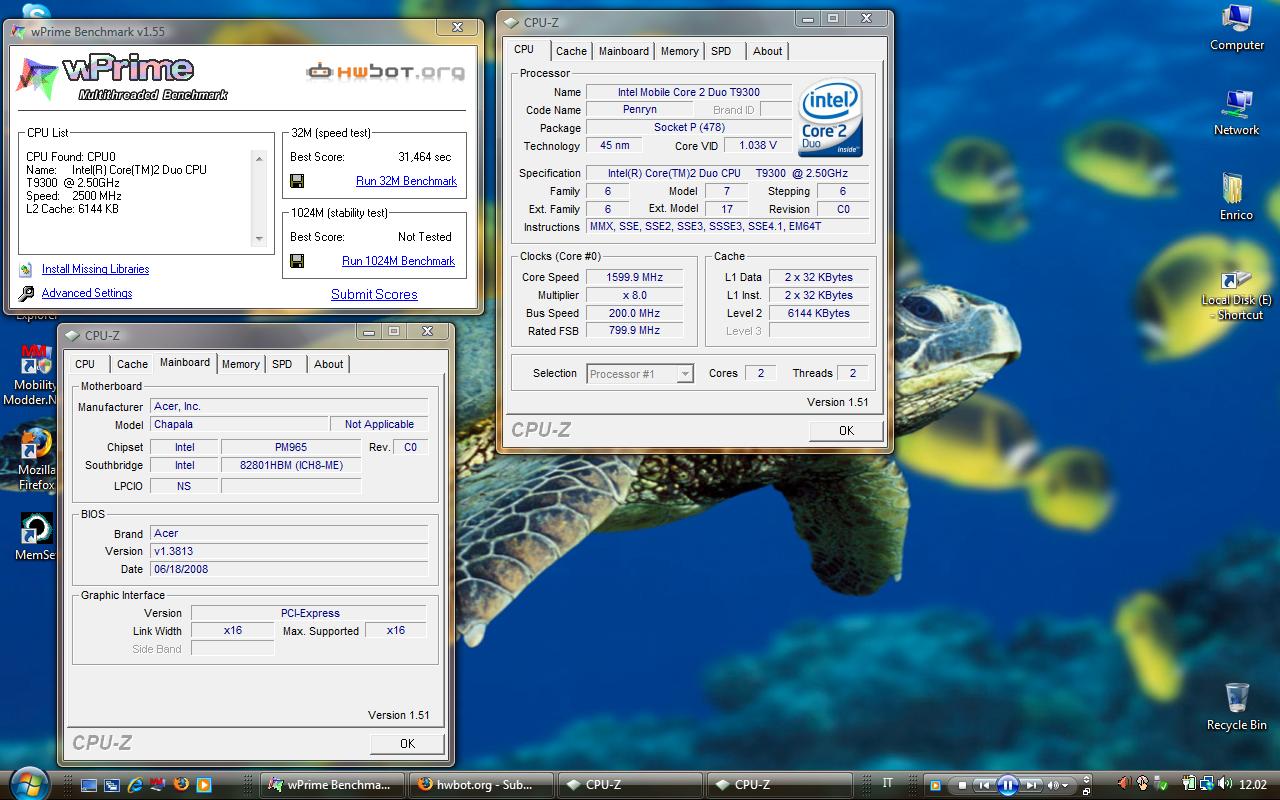Click the hwbot.org logo in wPrime
This screenshot has height=800, width=1280.
point(385,71)
